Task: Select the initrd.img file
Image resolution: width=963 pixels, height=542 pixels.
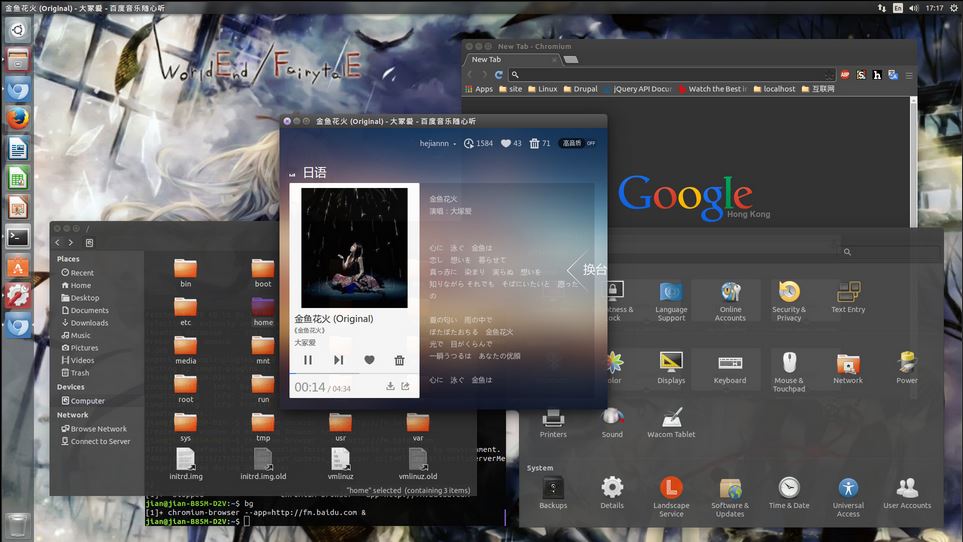Action: coord(185,464)
